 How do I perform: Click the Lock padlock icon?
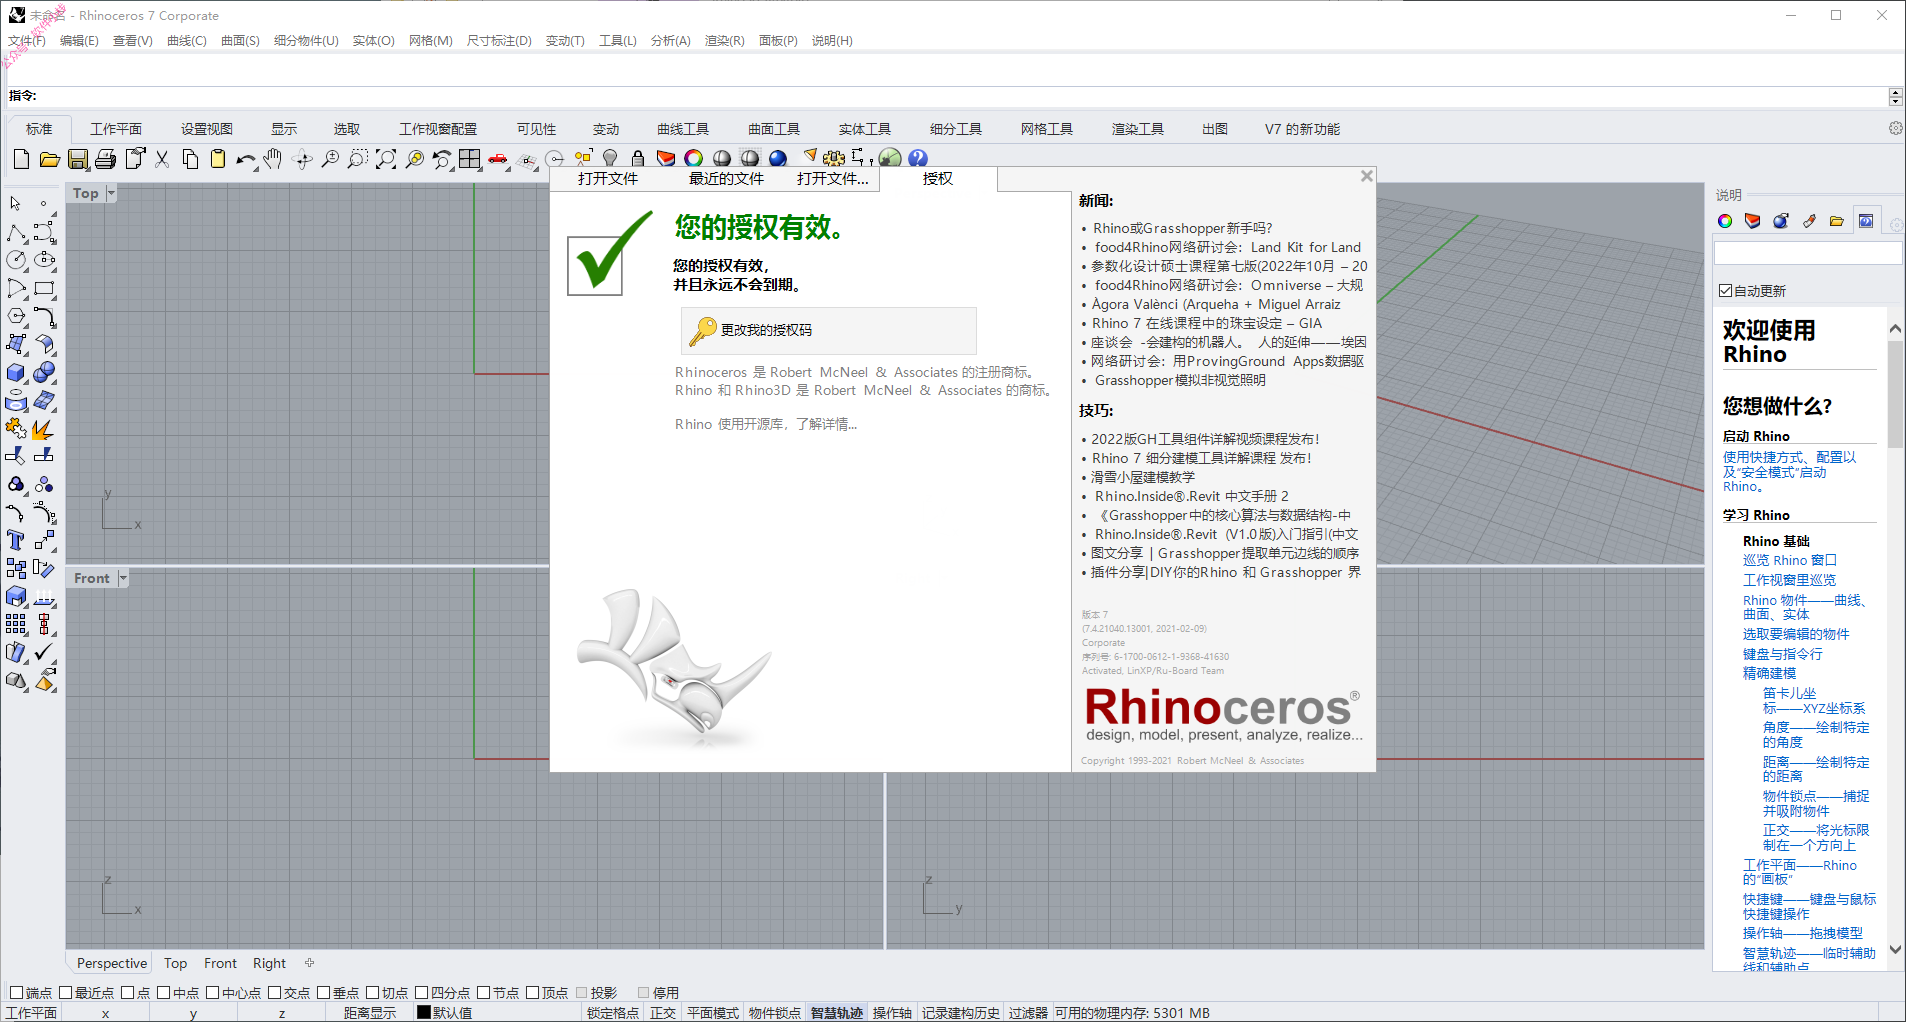(638, 158)
